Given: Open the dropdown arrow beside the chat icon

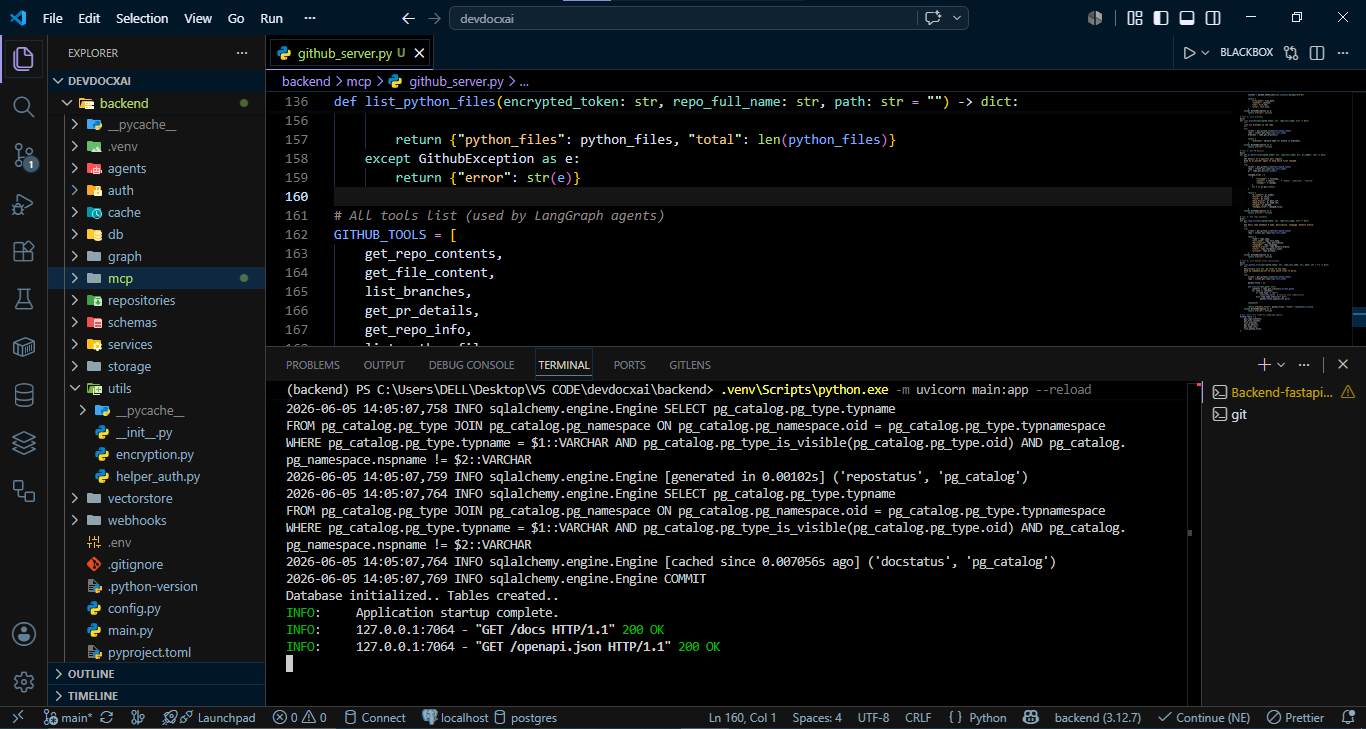Looking at the screenshot, I should [958, 18].
